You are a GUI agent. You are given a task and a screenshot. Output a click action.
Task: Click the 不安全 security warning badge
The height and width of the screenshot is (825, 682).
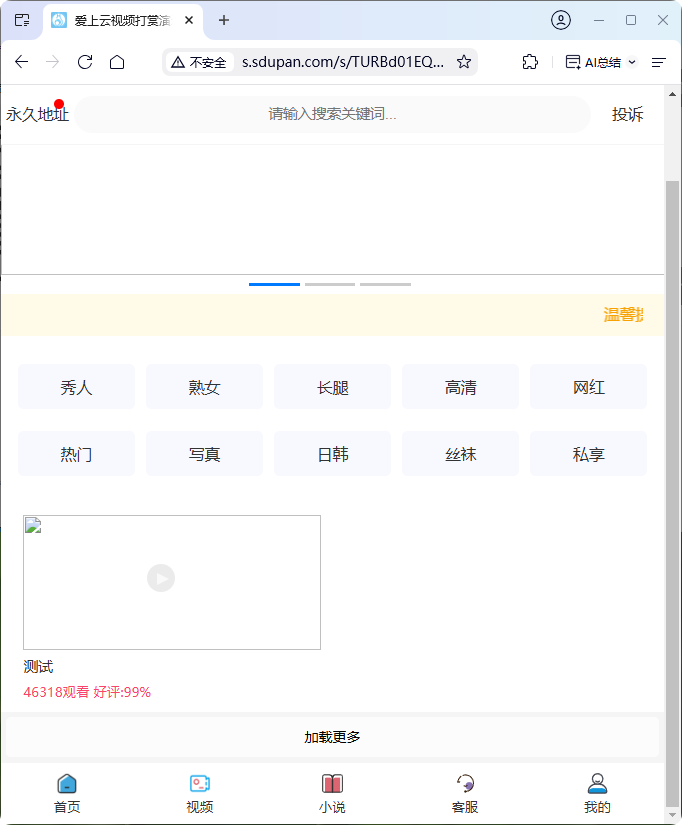coord(199,62)
